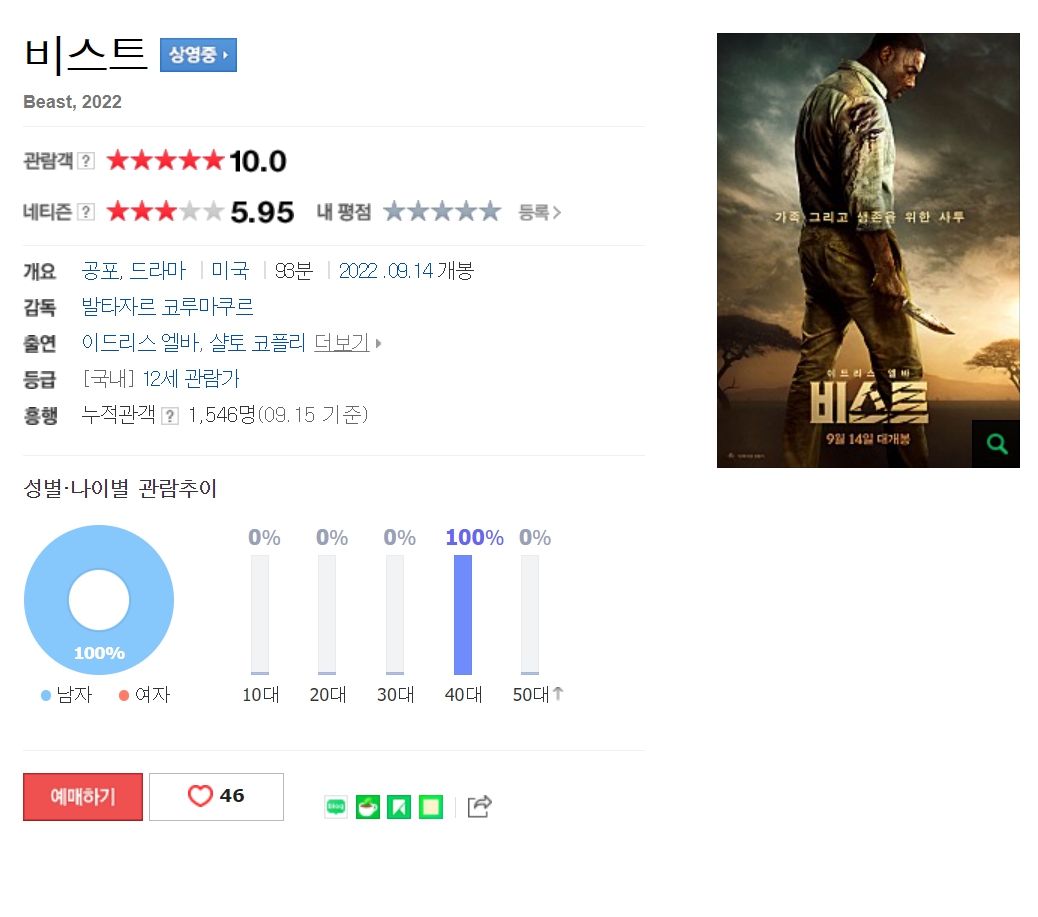Select the 공포 genre link
1038x917 pixels.
[x=101, y=271]
